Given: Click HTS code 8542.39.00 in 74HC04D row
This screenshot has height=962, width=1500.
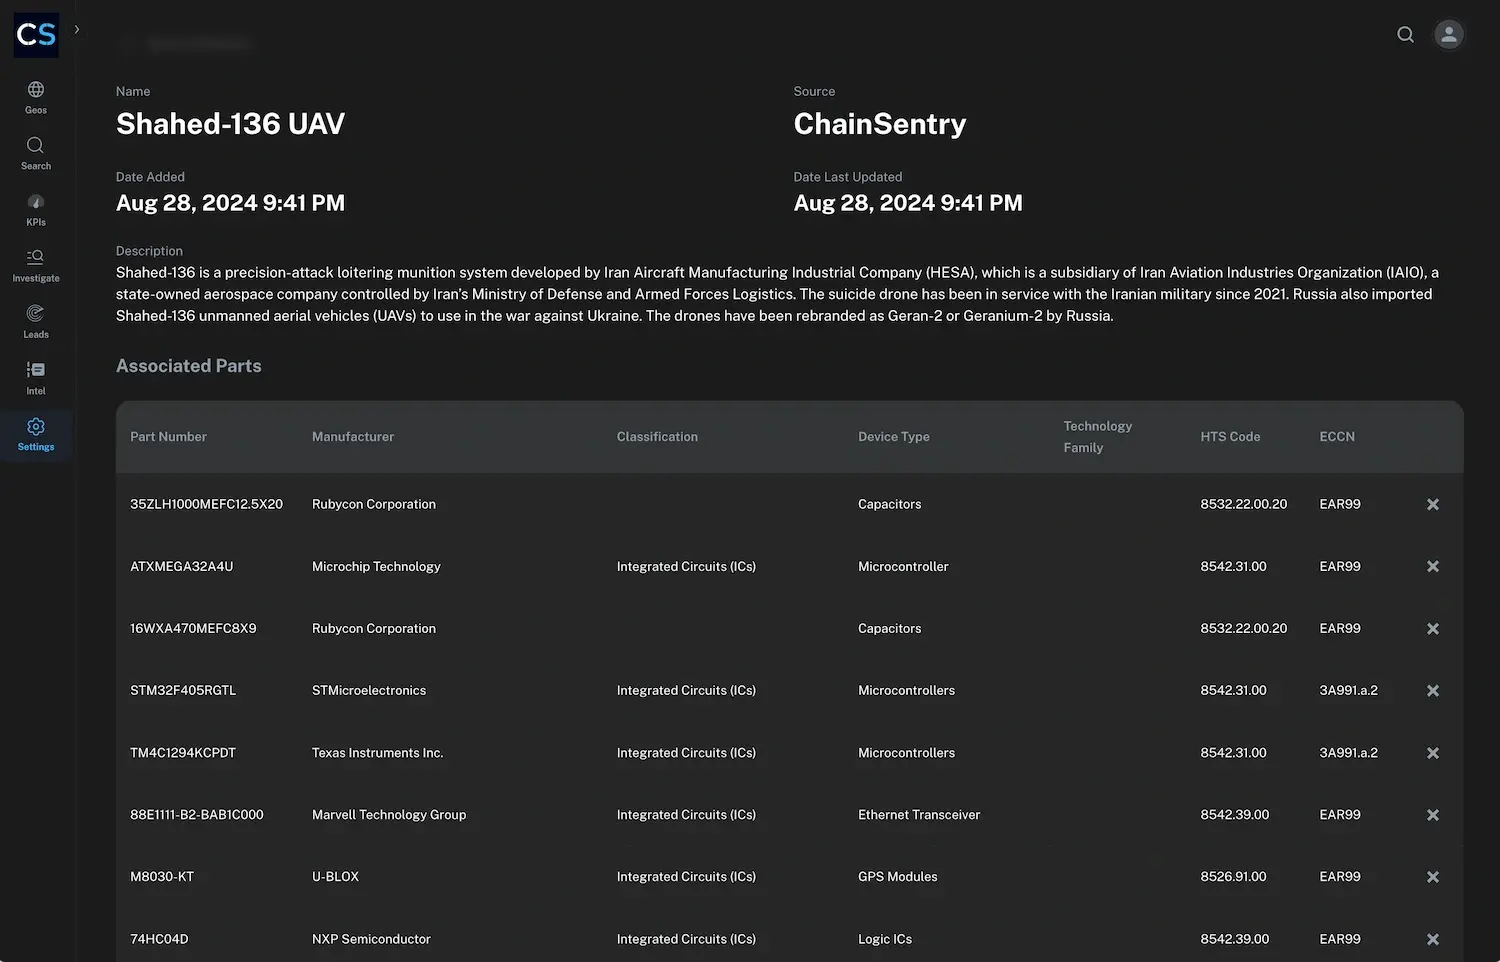Looking at the screenshot, I should (x=1235, y=939).
